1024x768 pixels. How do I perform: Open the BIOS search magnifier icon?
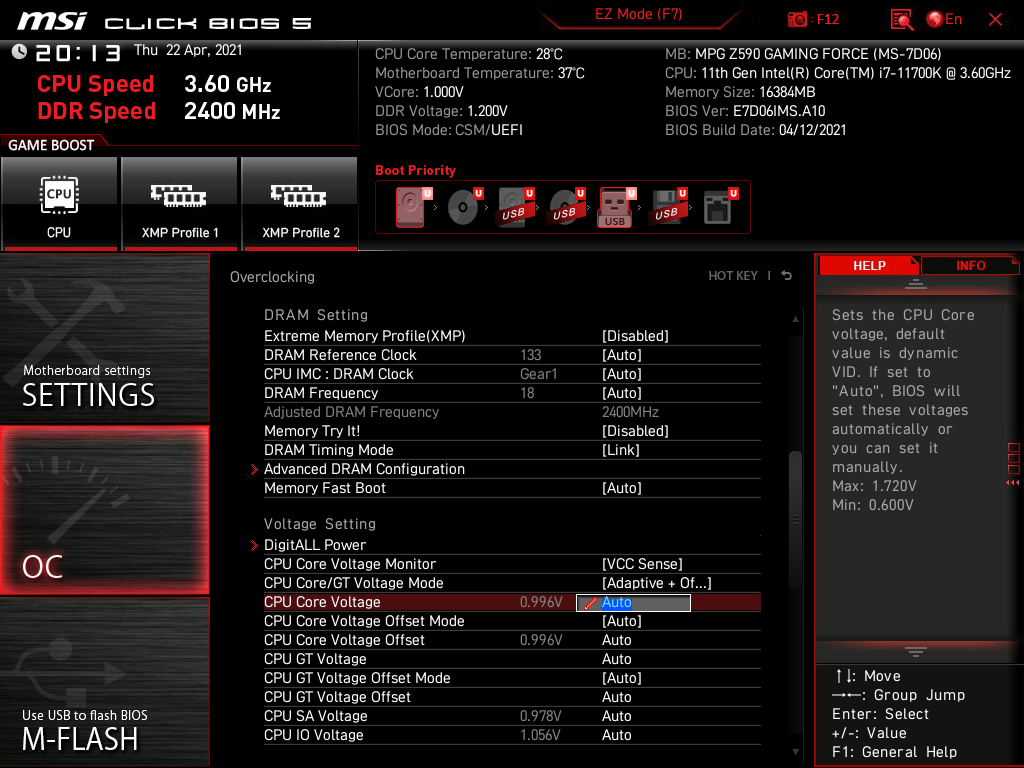click(902, 20)
